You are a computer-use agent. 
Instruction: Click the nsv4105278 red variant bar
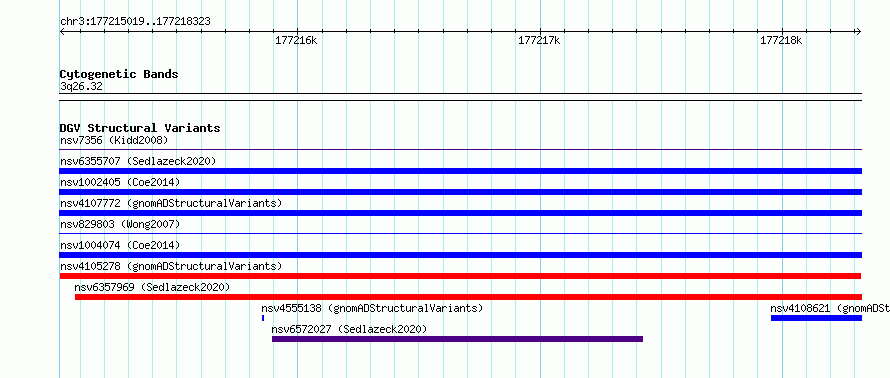click(x=461, y=276)
